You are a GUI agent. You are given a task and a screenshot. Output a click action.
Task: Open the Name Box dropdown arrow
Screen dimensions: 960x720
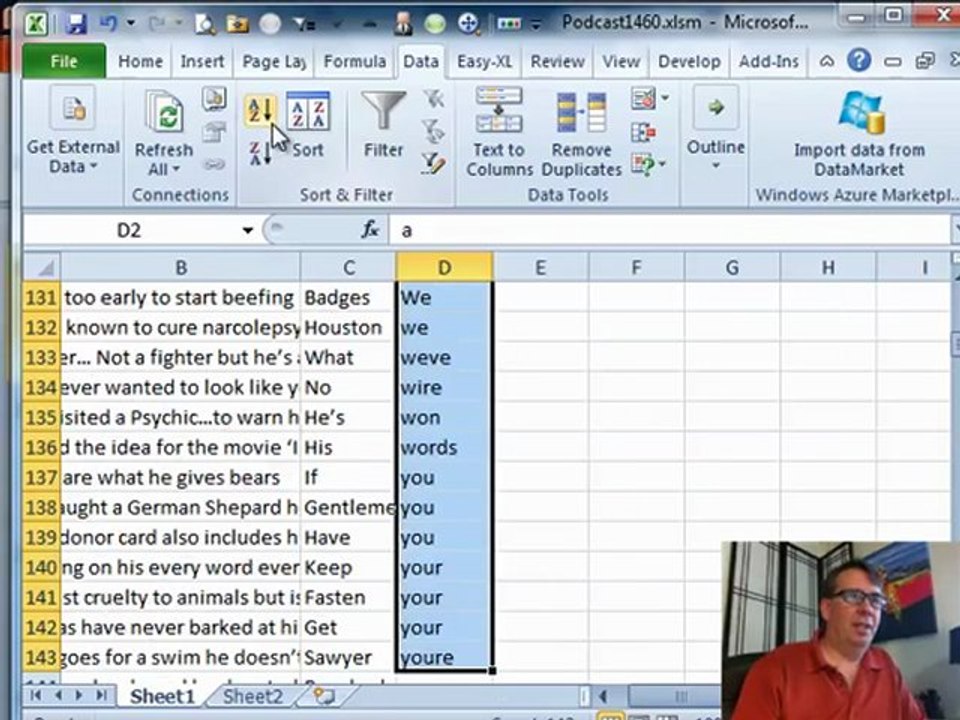click(247, 231)
